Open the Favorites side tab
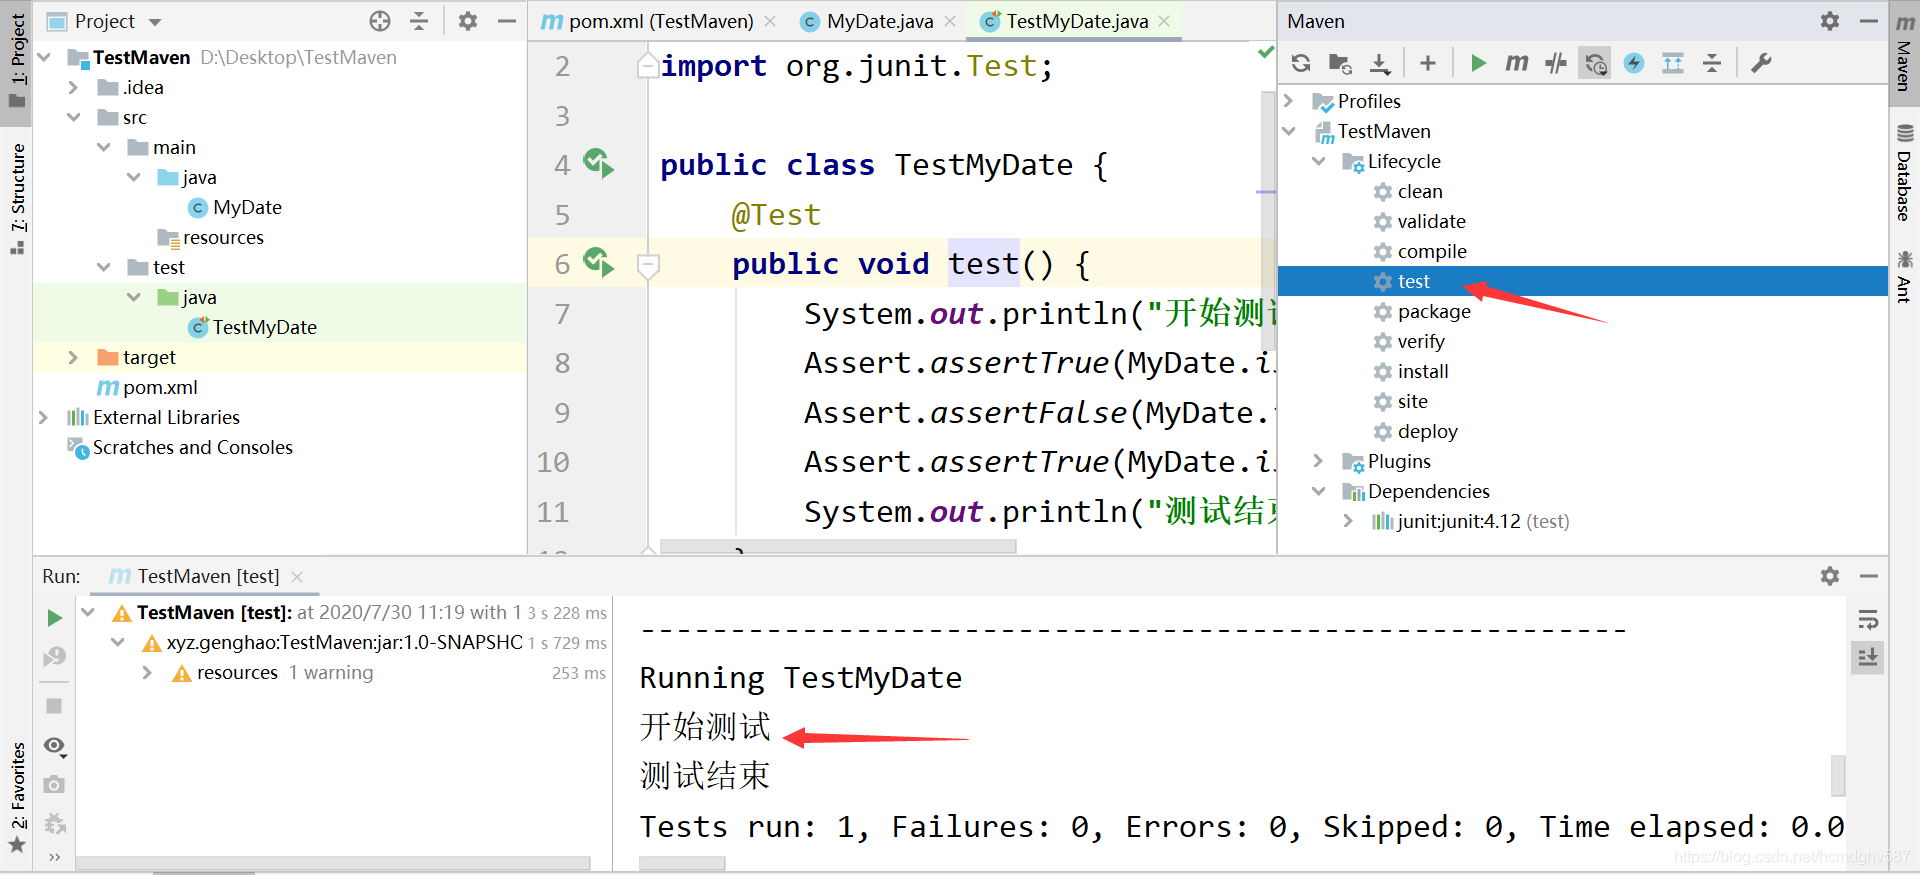The width and height of the screenshot is (1920, 875). pos(17,796)
